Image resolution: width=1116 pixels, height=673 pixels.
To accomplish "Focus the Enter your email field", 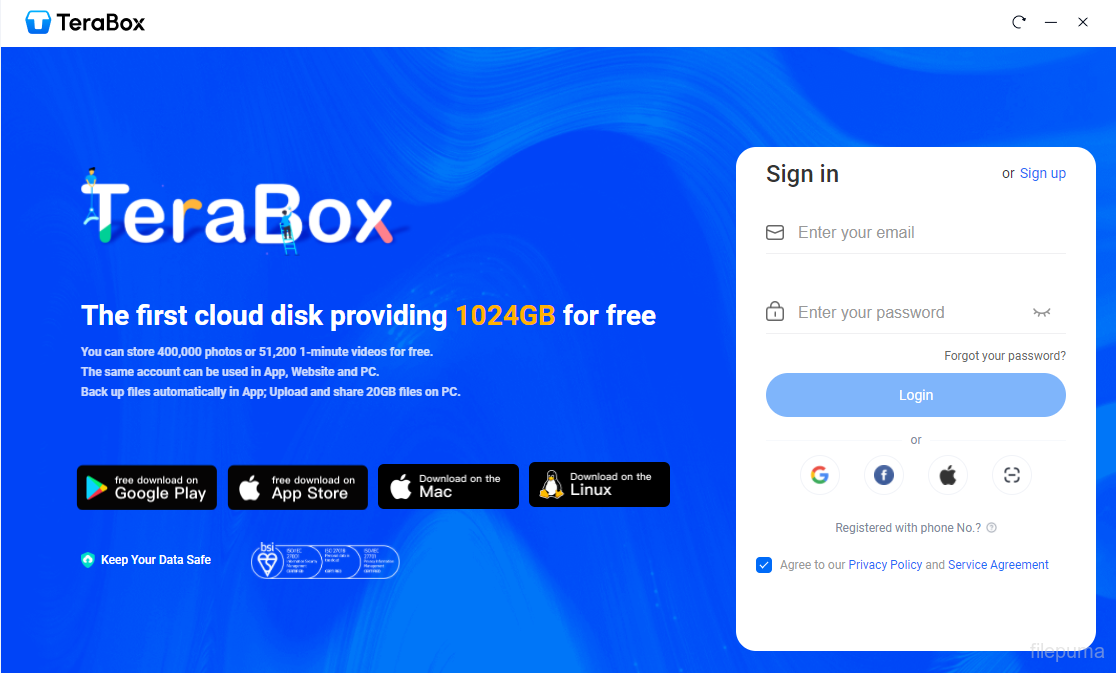I will coord(915,233).
